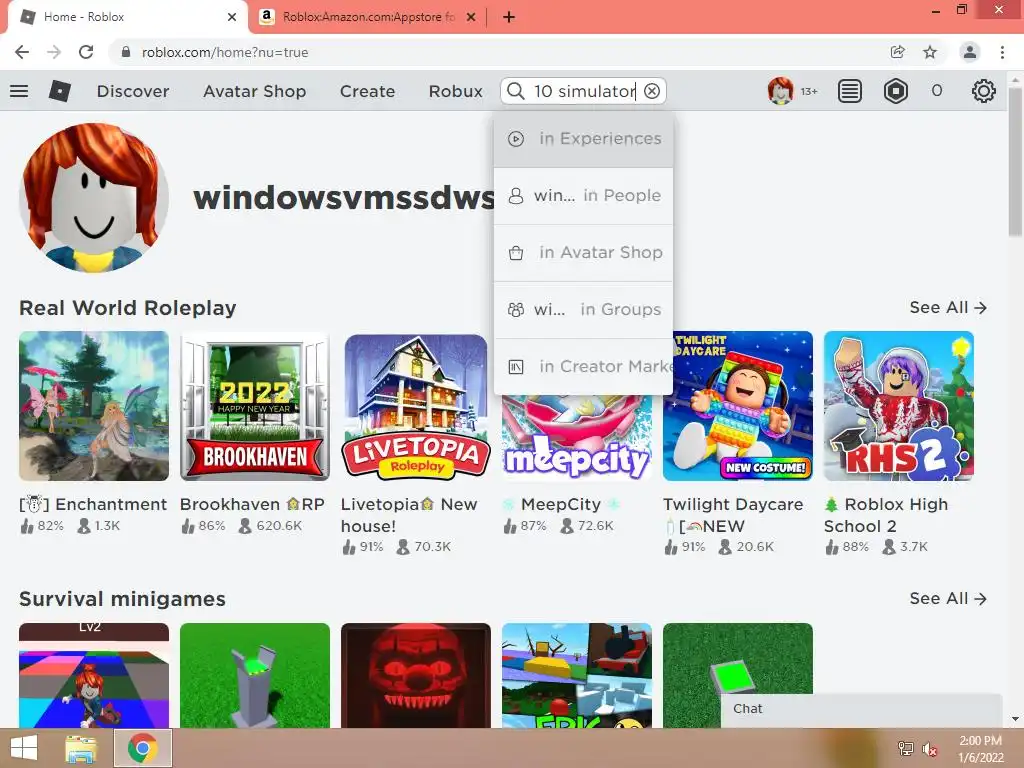Open the Windows Start button
This screenshot has width=1024, height=768.
24,748
